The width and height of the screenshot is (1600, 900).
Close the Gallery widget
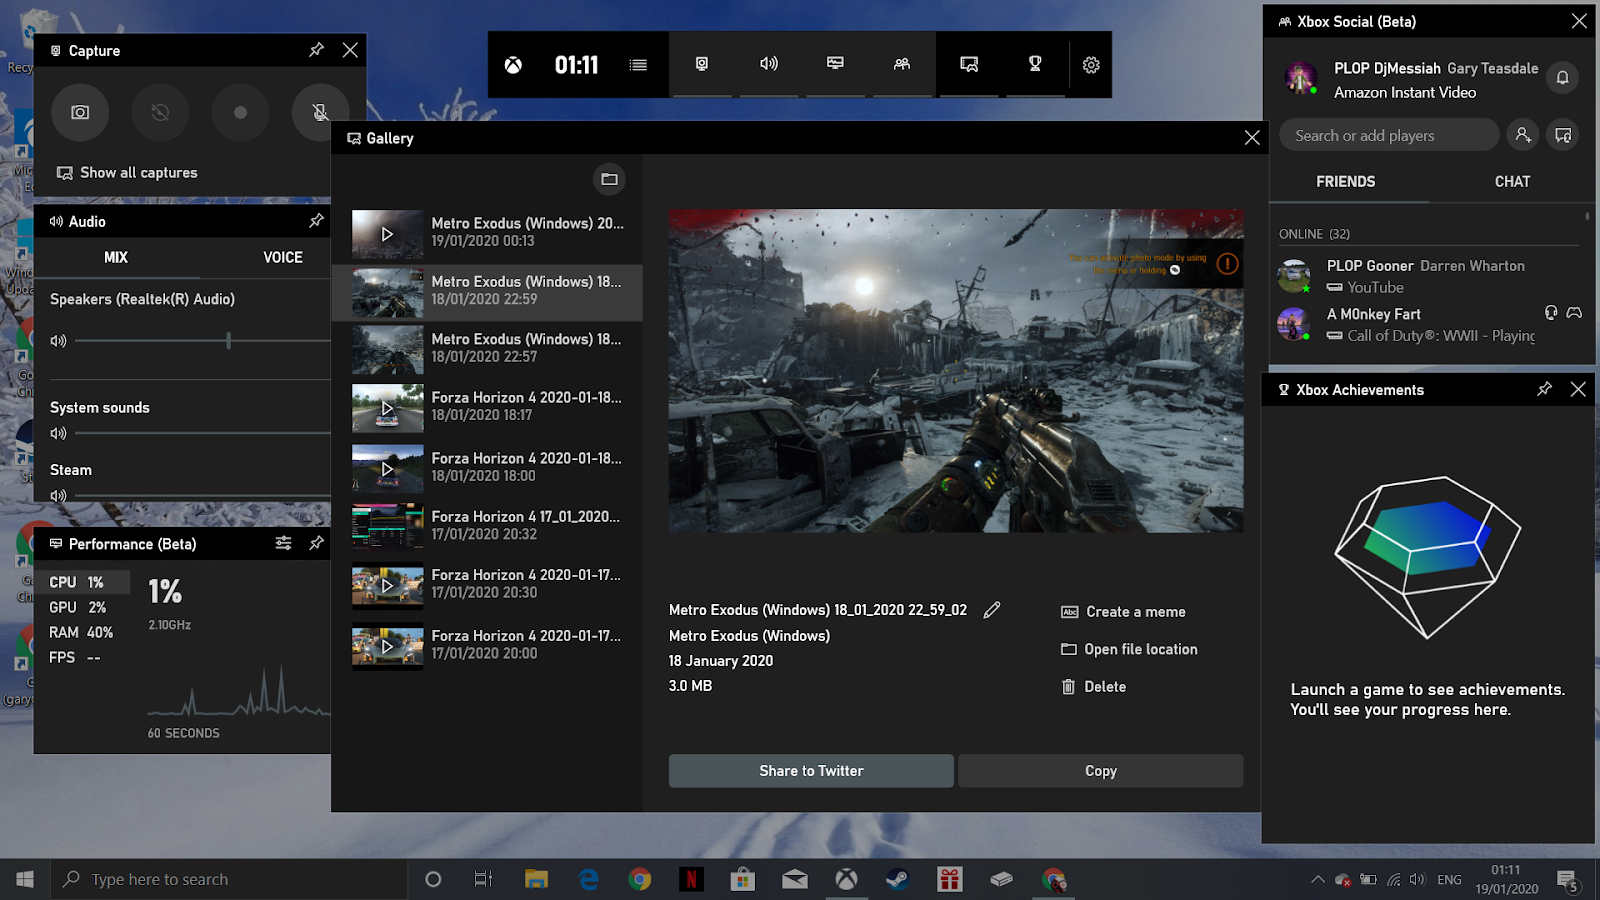click(1252, 138)
